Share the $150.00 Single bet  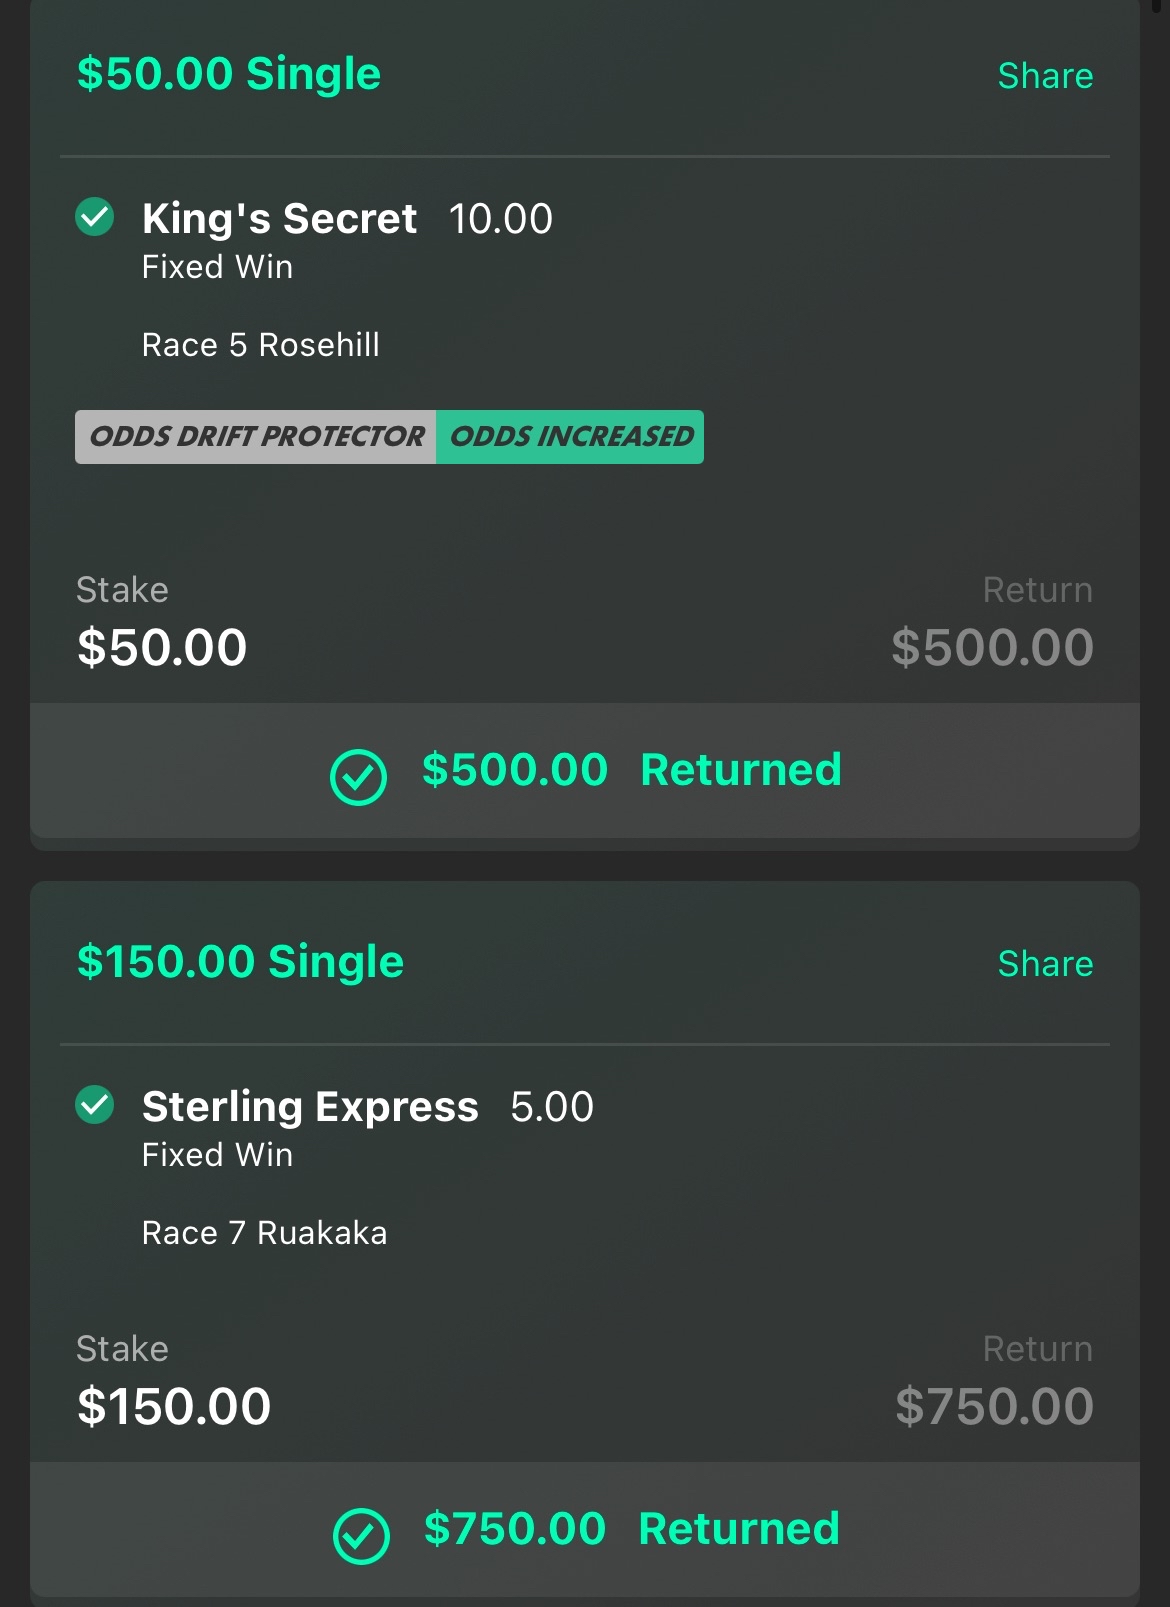pyautogui.click(x=1045, y=964)
